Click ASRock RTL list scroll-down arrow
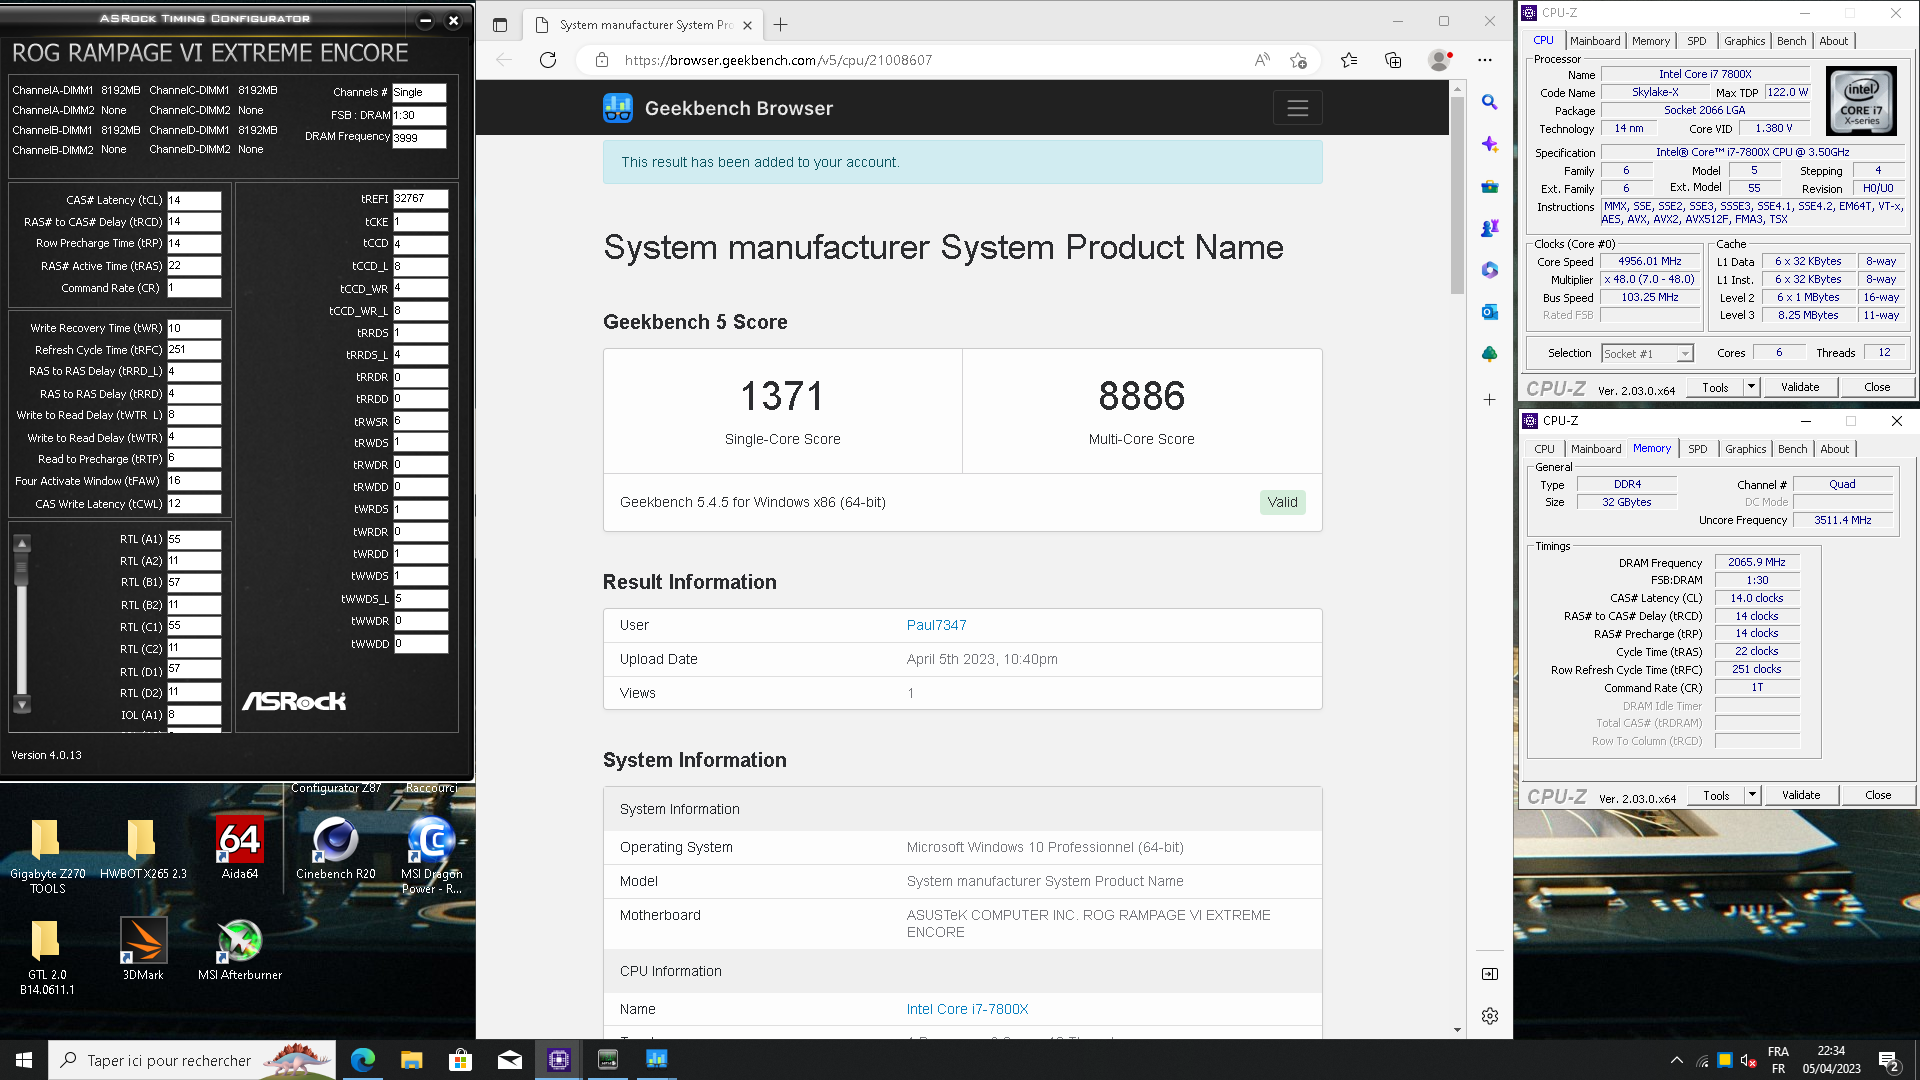Viewport: 1920px width, 1080px height. pos(22,704)
